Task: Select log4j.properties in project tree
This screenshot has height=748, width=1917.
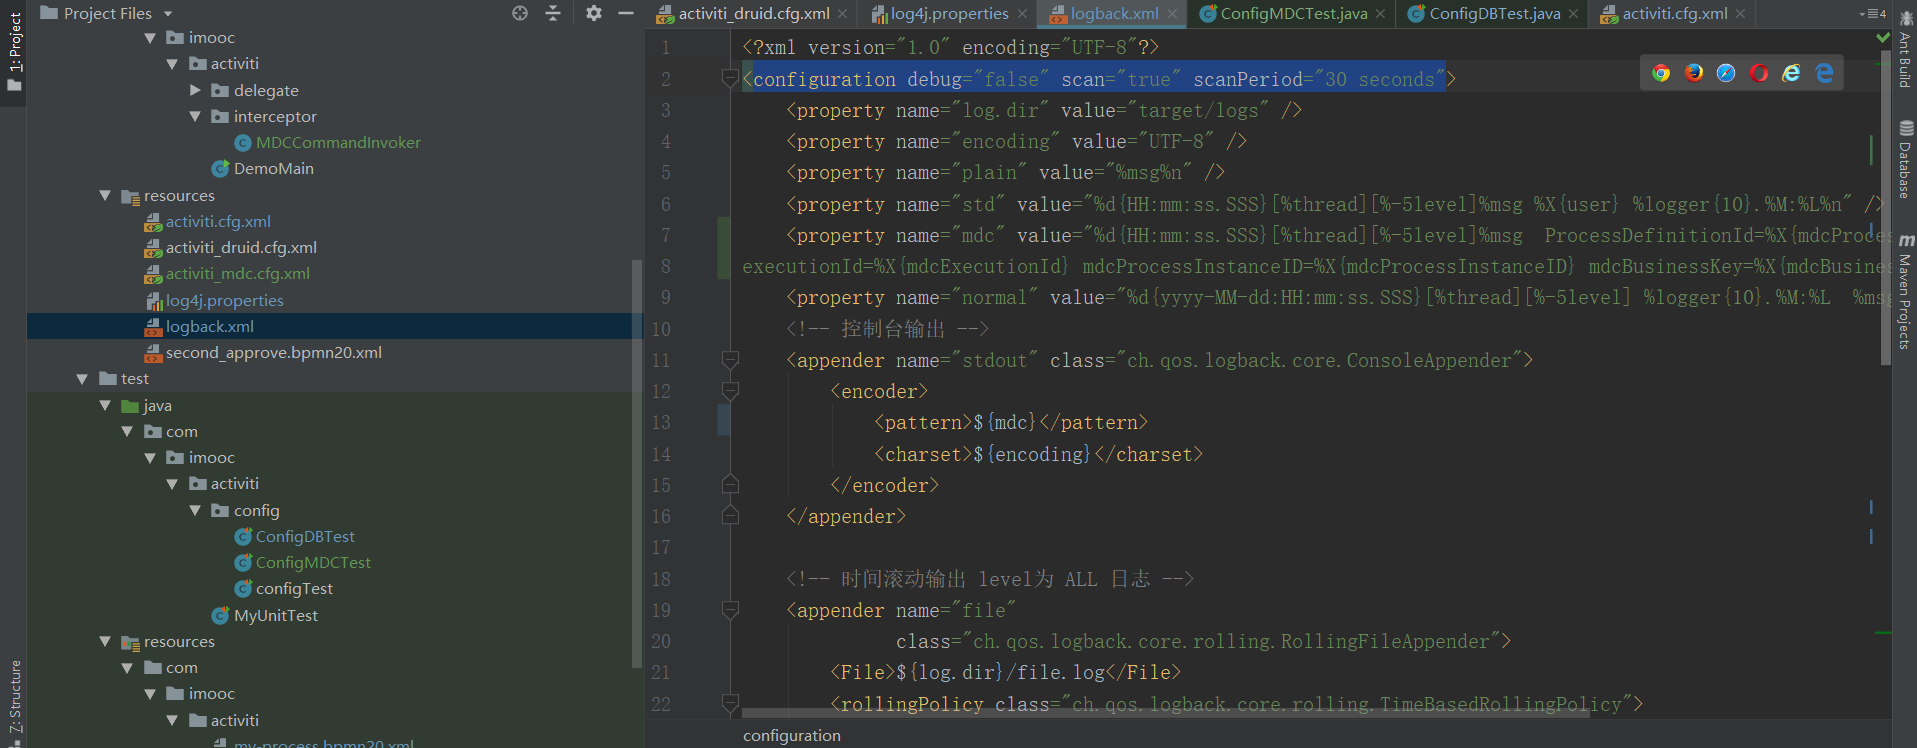Action: coord(224,301)
